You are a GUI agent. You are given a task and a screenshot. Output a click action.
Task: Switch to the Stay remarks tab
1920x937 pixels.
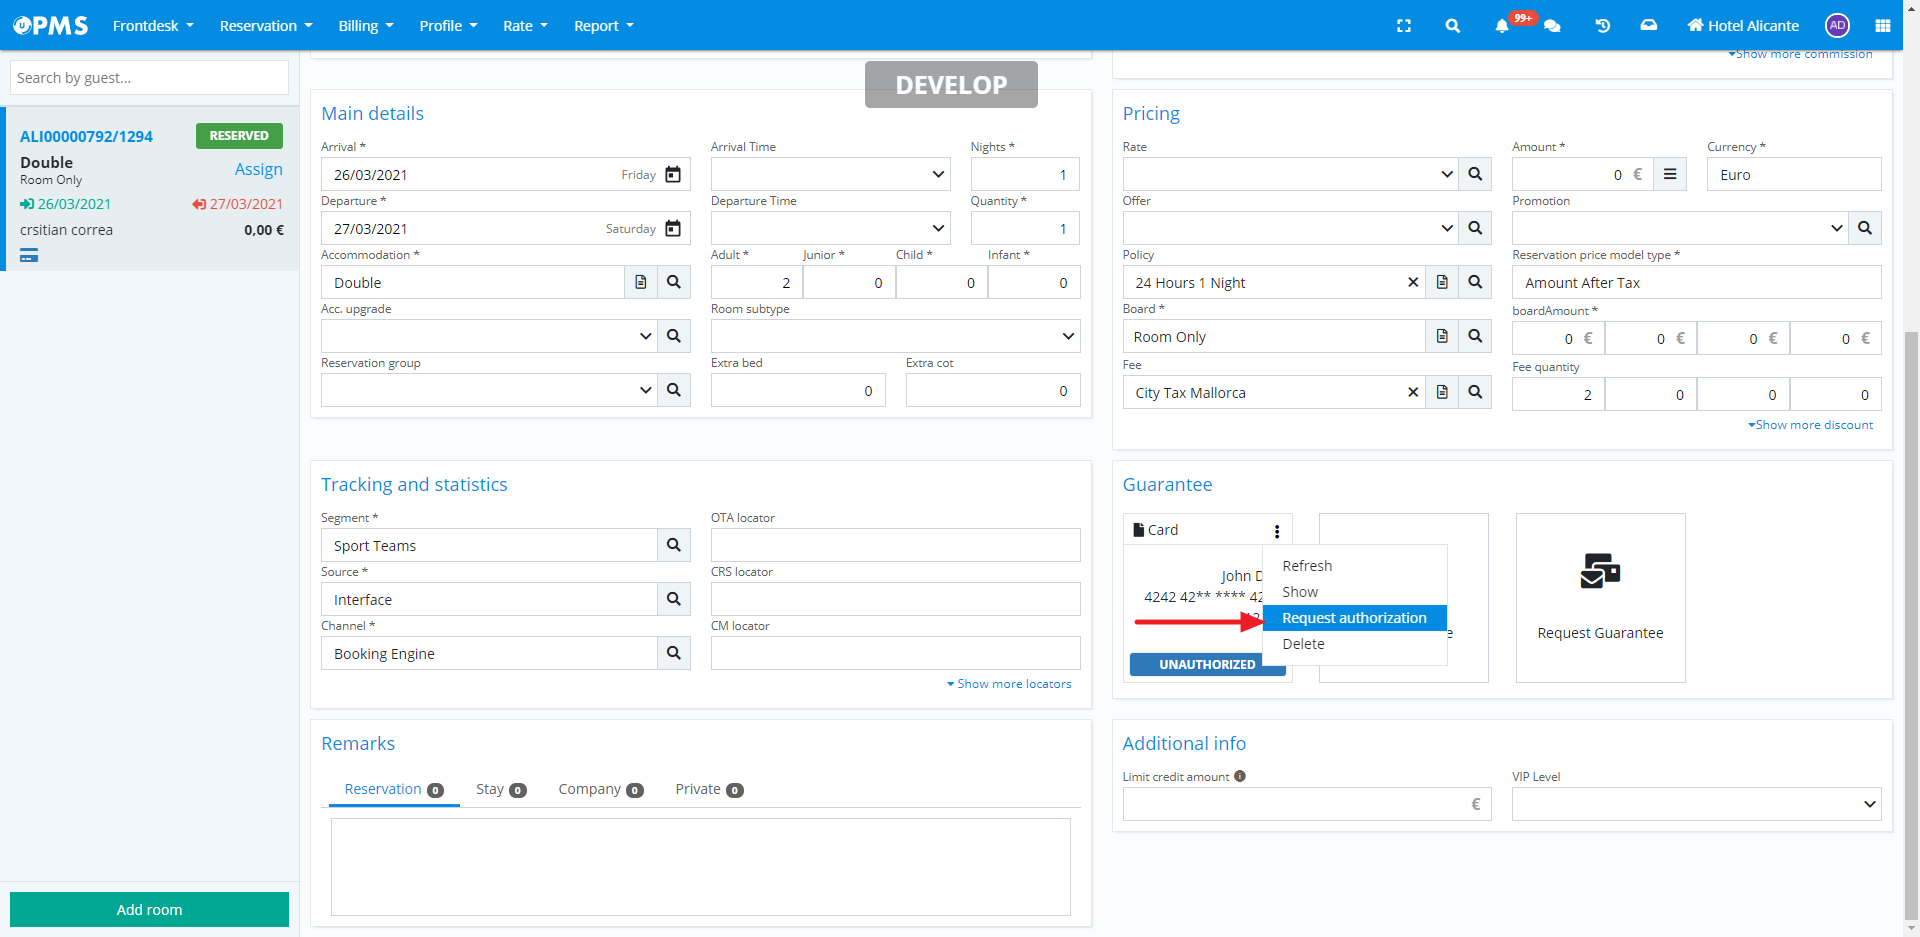(500, 789)
